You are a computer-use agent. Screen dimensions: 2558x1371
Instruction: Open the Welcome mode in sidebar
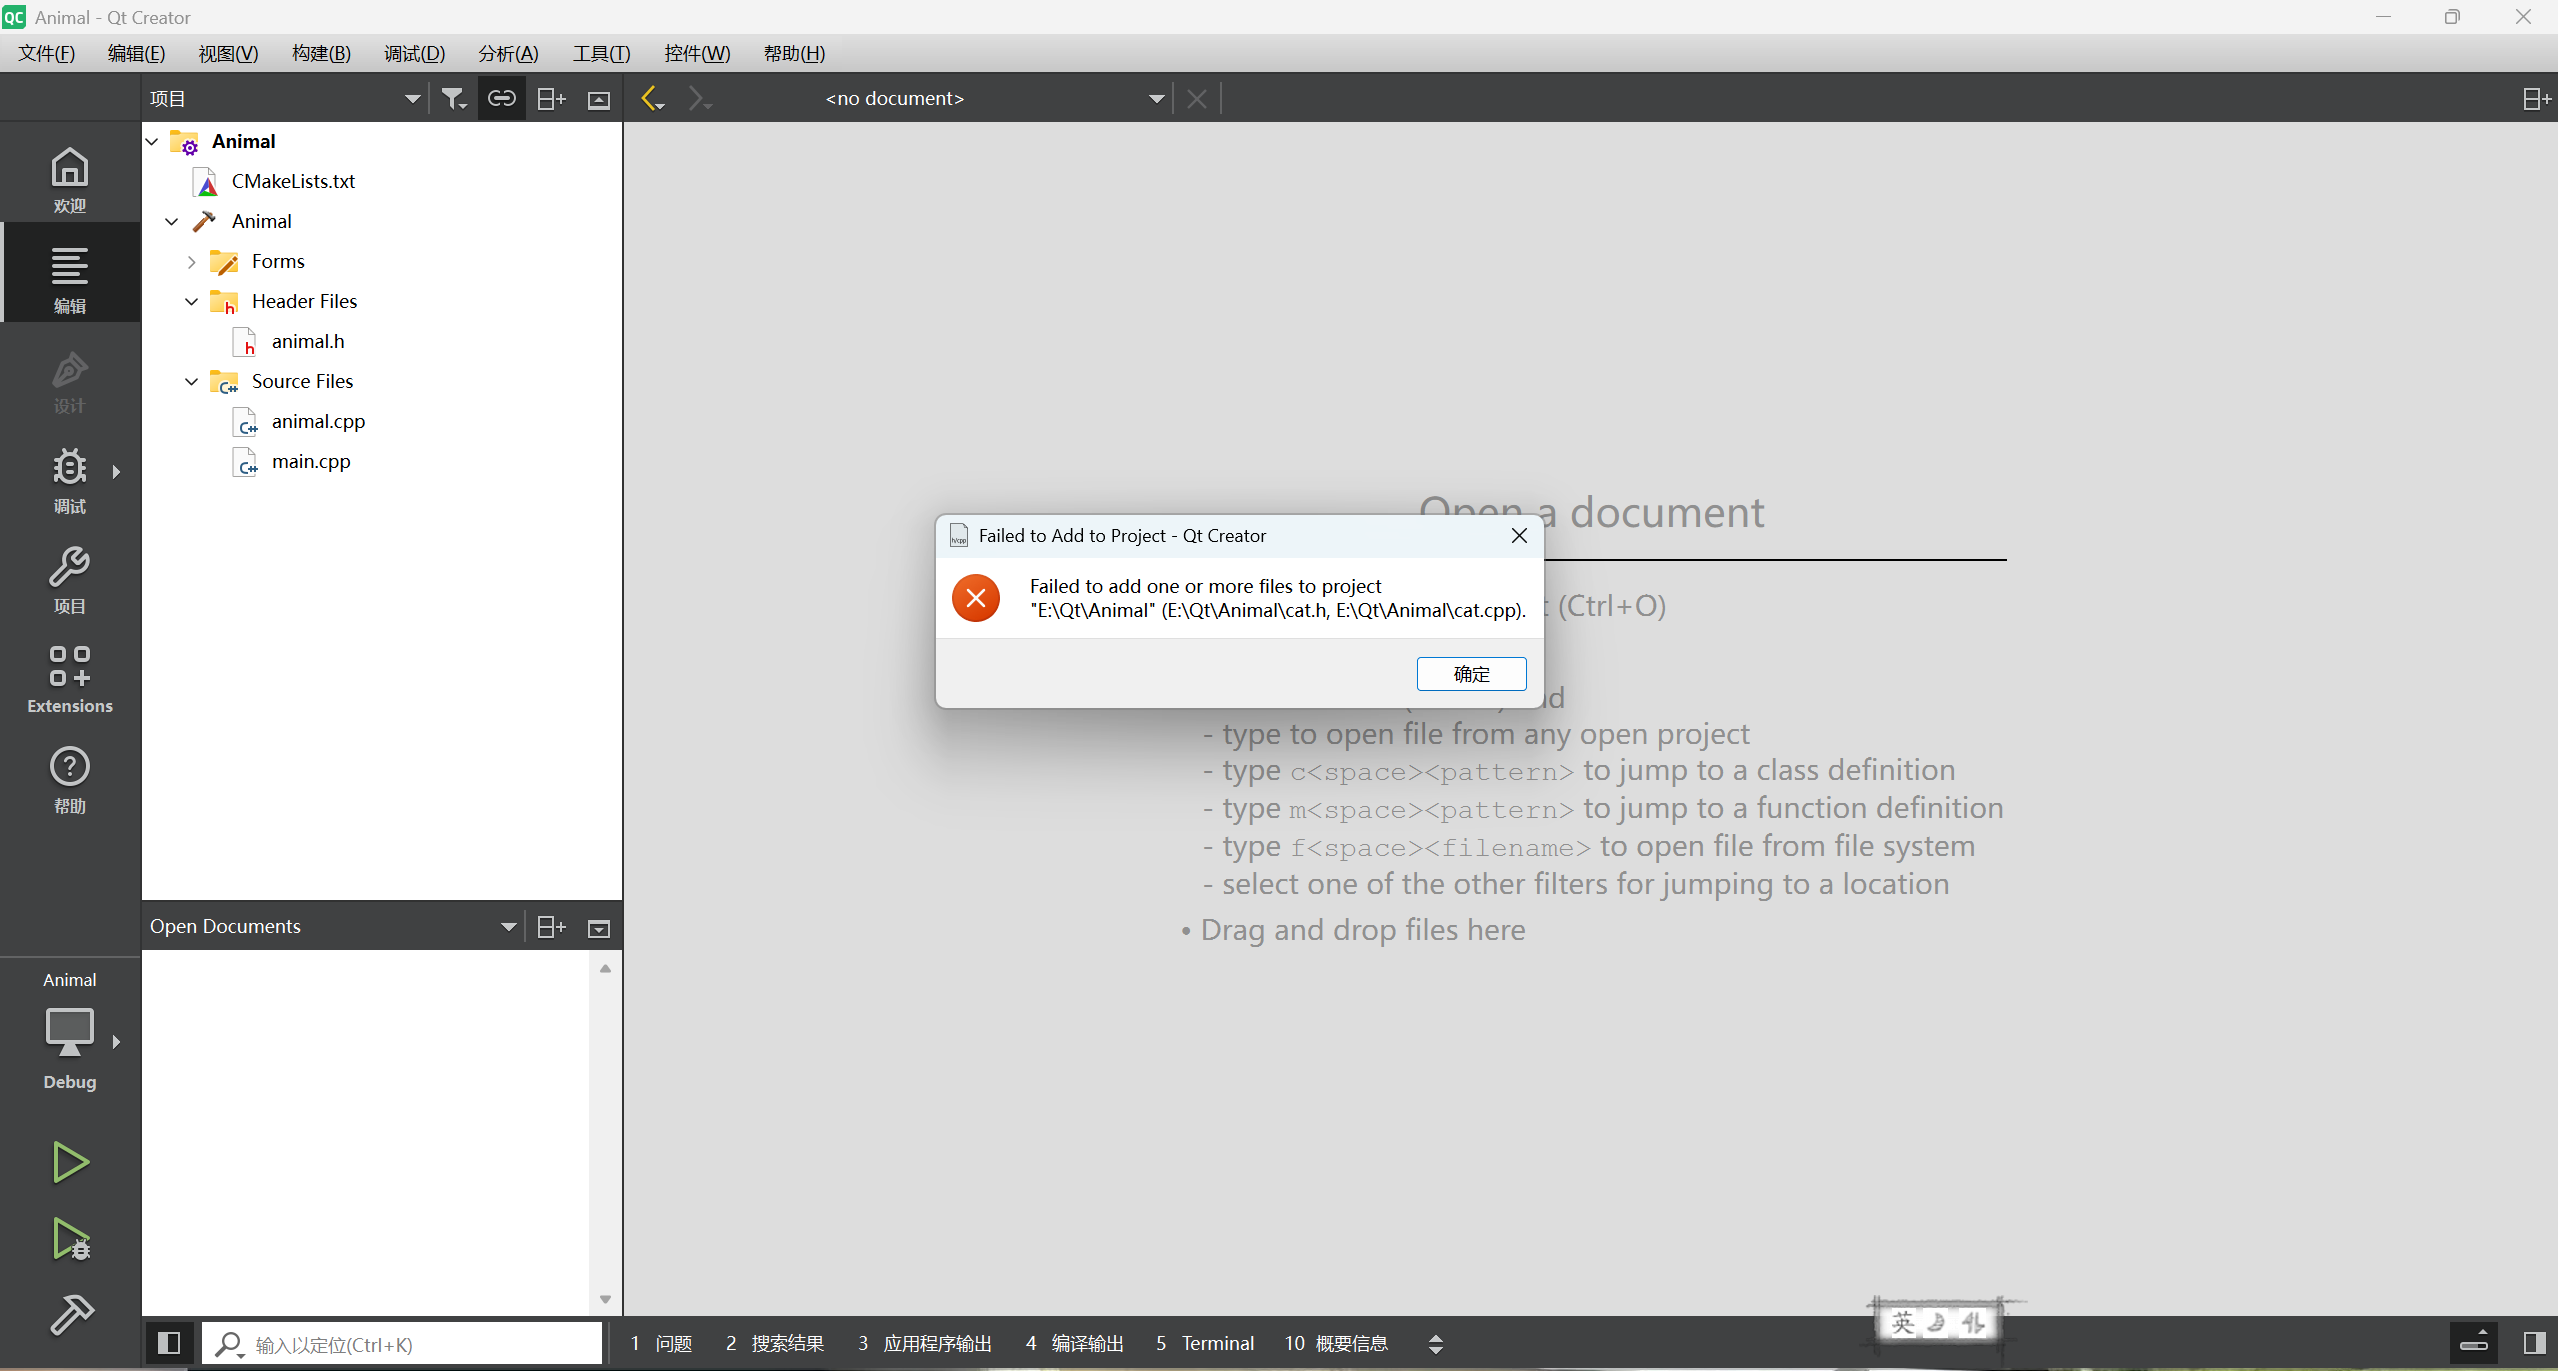69,178
